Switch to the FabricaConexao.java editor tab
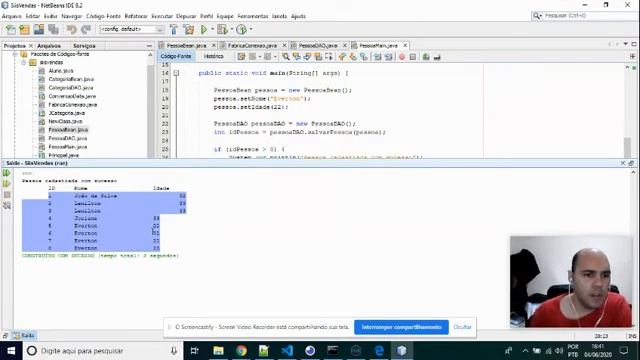The image size is (640, 360). [x=252, y=46]
